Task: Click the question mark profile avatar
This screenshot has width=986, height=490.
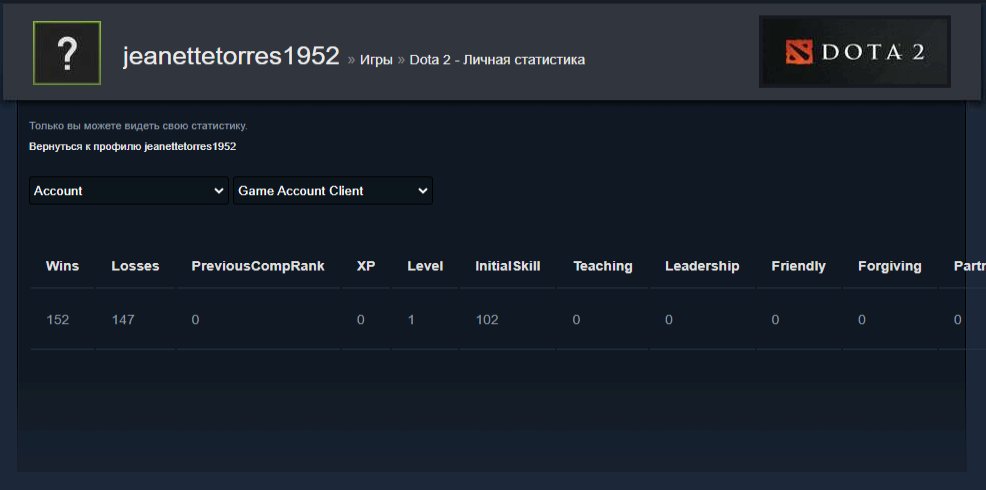Action: pos(67,54)
